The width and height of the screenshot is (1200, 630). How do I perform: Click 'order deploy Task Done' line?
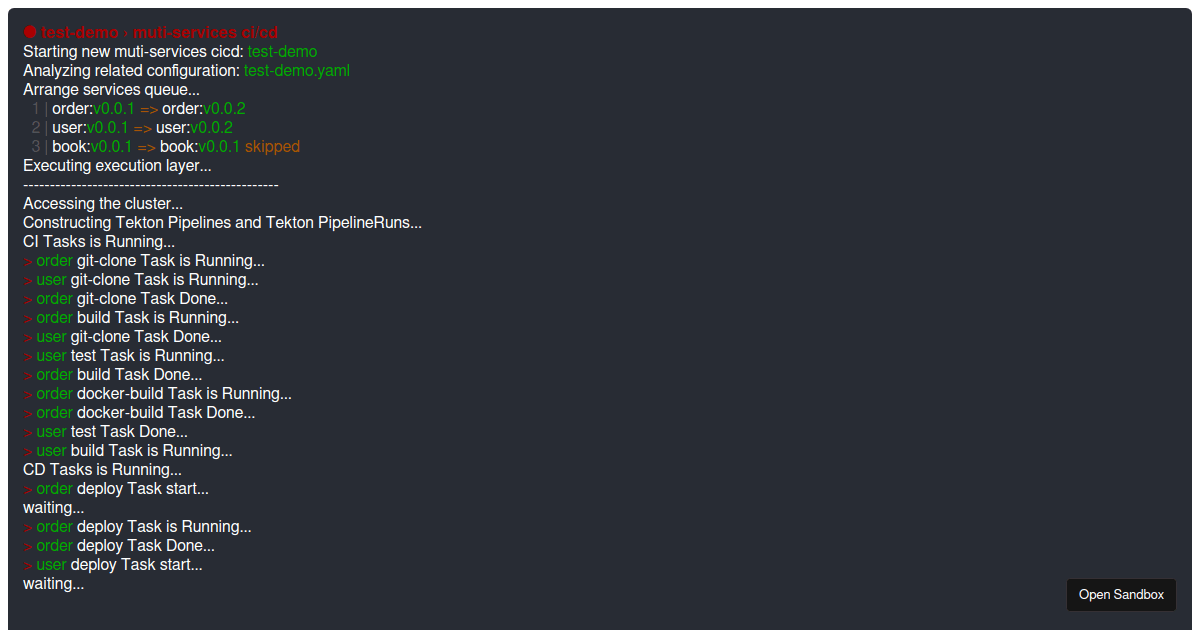click(119, 546)
